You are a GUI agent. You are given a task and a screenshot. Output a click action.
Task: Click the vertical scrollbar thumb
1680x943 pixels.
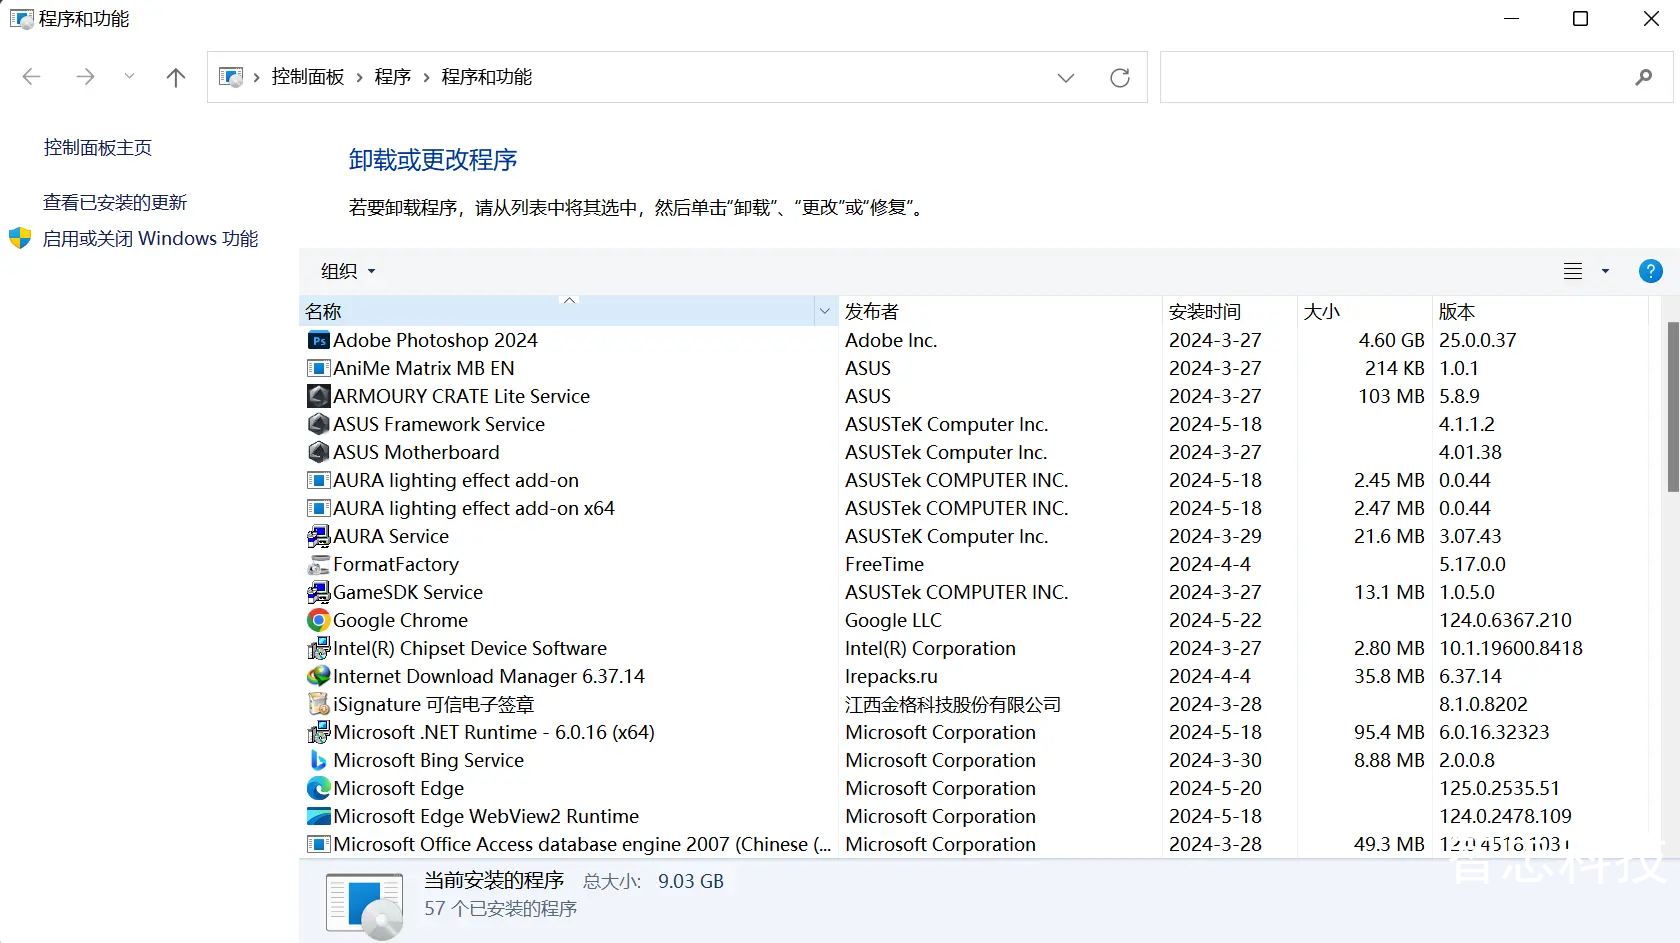click(x=1673, y=406)
